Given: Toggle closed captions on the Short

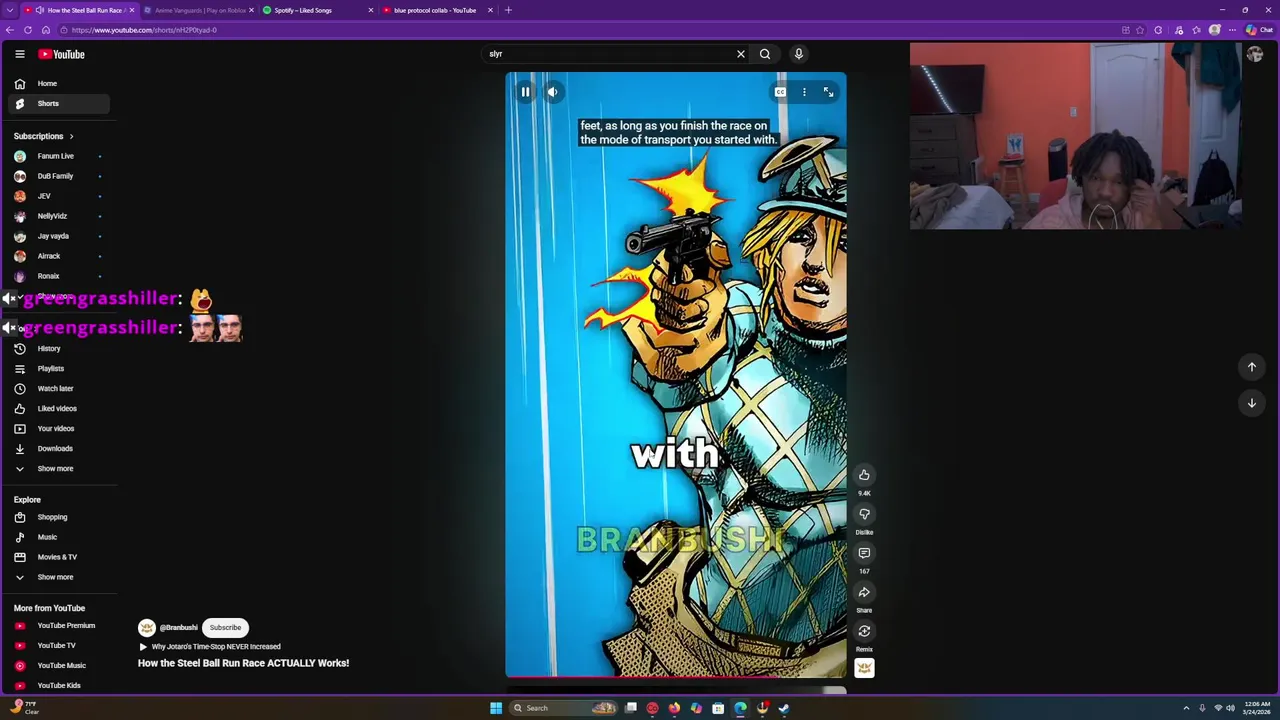Looking at the screenshot, I should (x=780, y=92).
